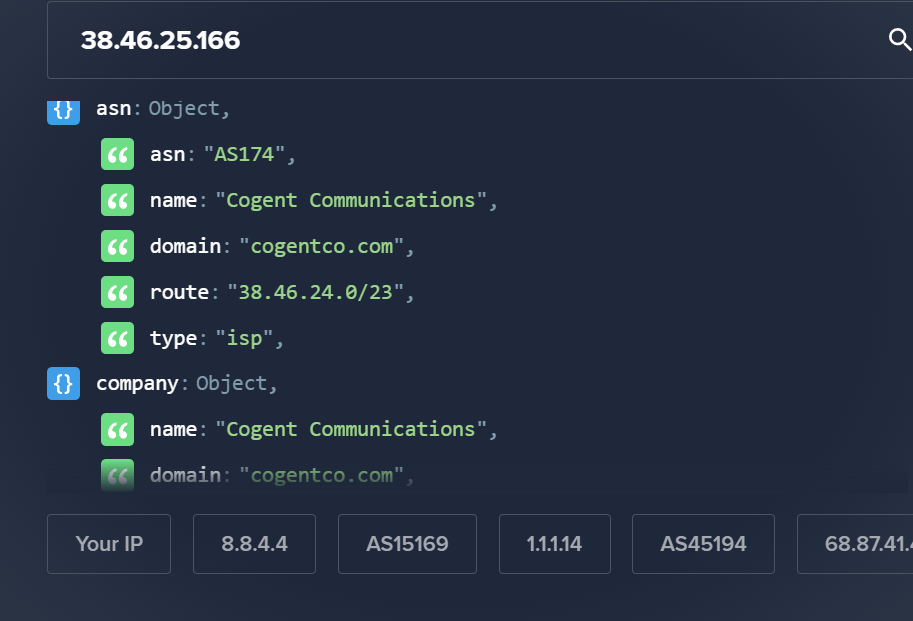Click quote icon beside first cogentco.com domain
This screenshot has width=913, height=621.
click(x=118, y=246)
